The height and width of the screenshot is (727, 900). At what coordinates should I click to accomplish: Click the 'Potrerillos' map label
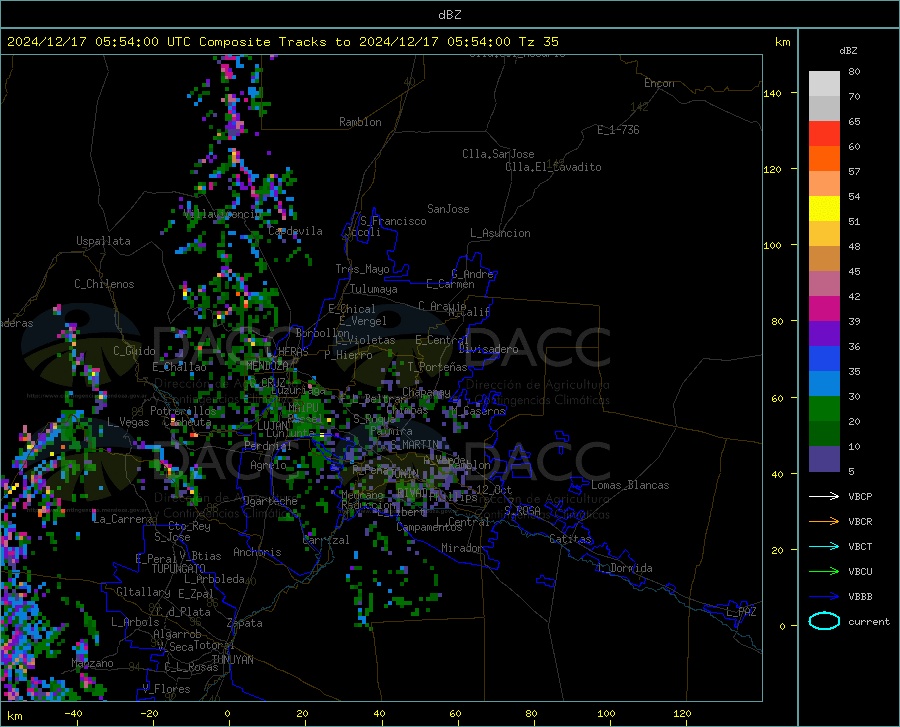tap(183, 411)
